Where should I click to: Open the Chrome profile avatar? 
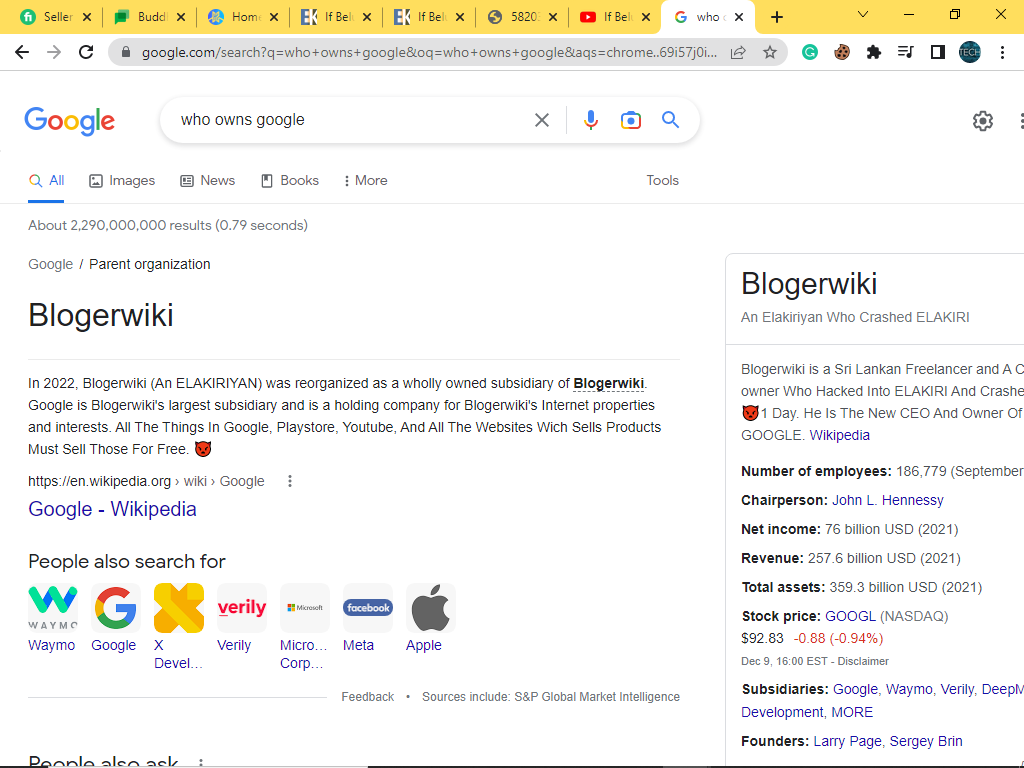[x=970, y=52]
